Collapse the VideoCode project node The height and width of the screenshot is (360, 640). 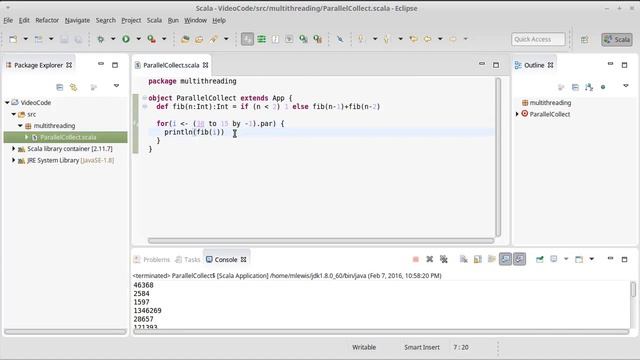point(7,102)
